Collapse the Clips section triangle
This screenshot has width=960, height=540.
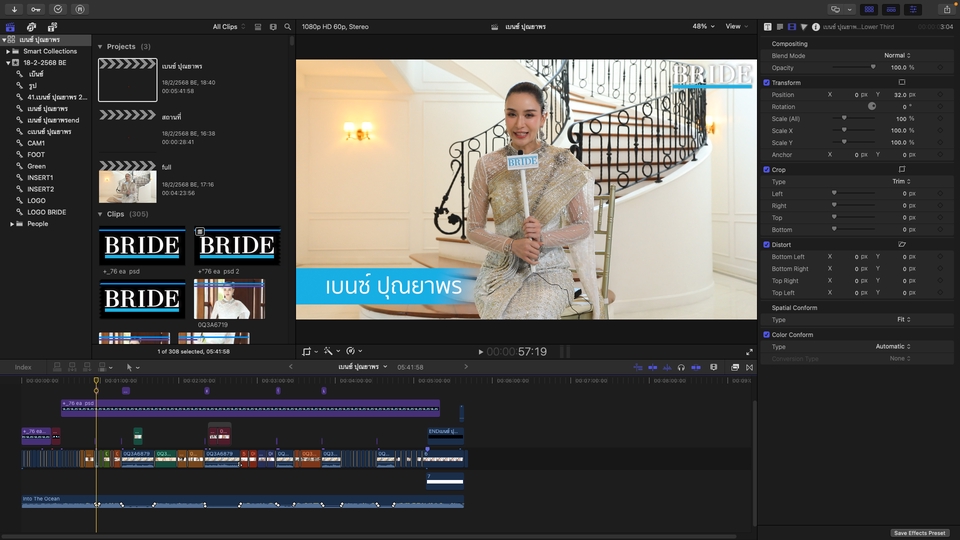pos(100,214)
